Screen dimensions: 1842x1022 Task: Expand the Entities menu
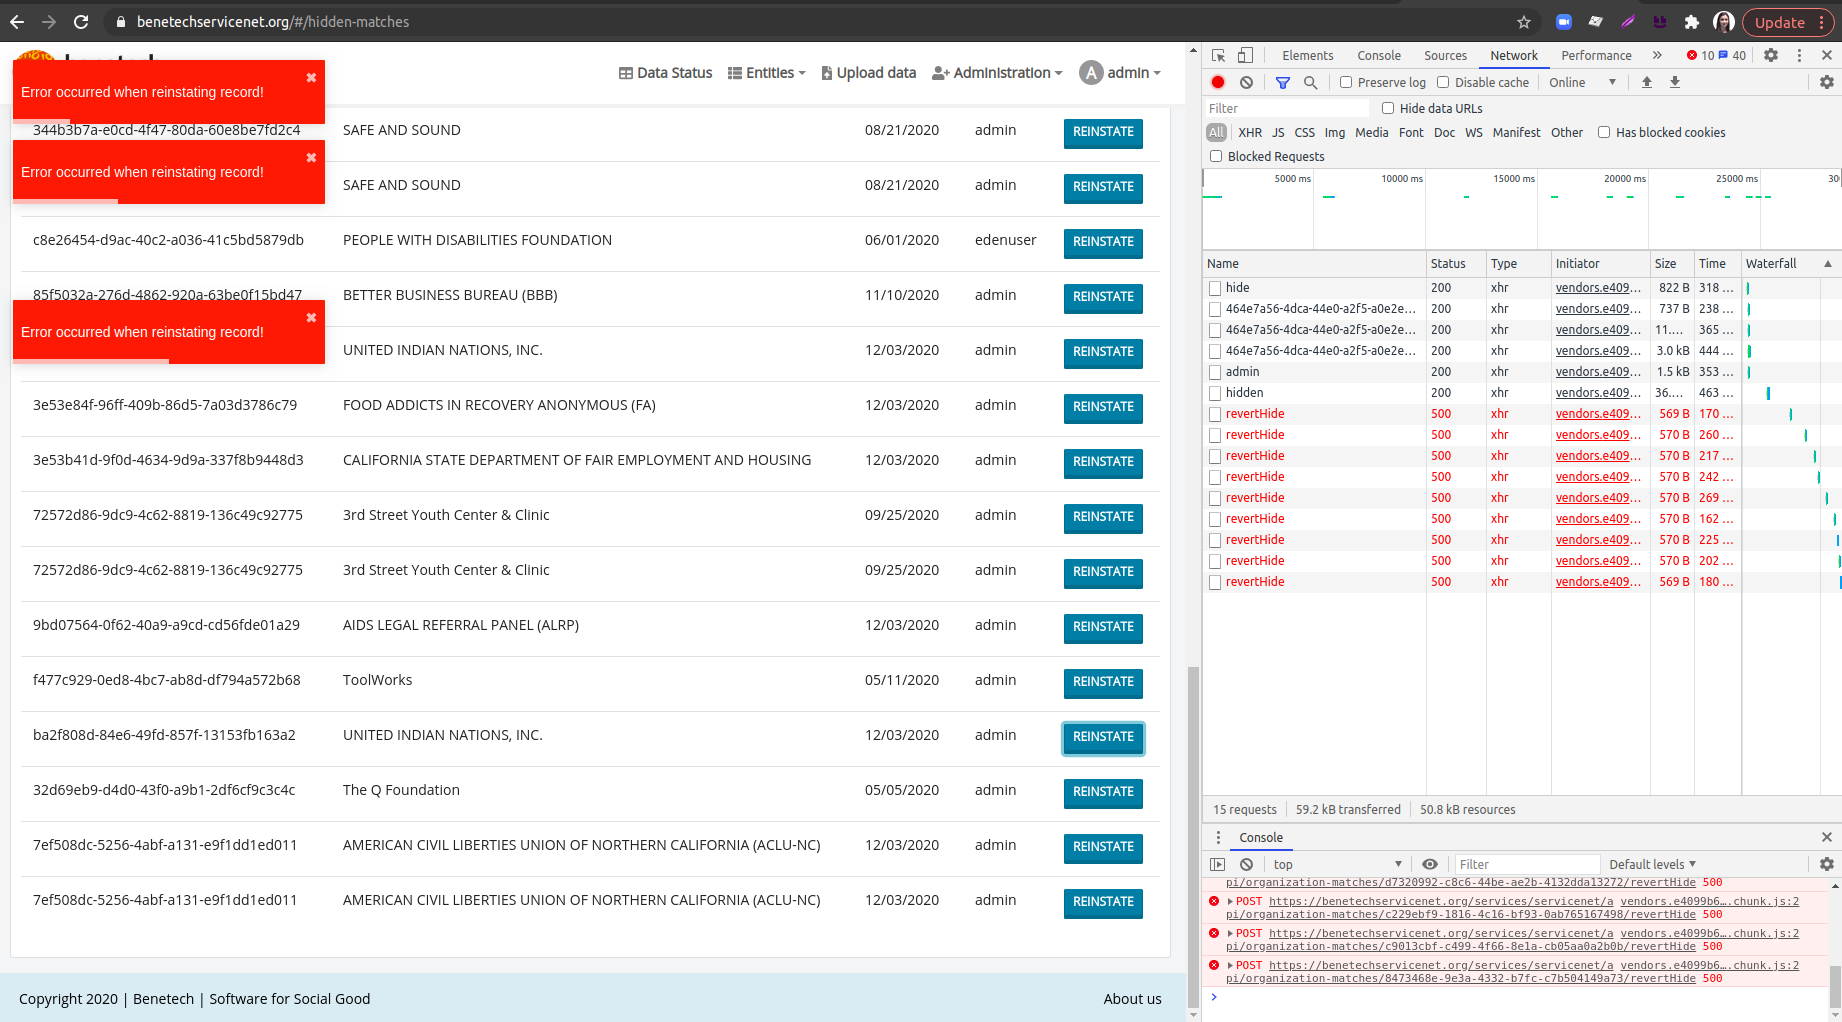[766, 72]
